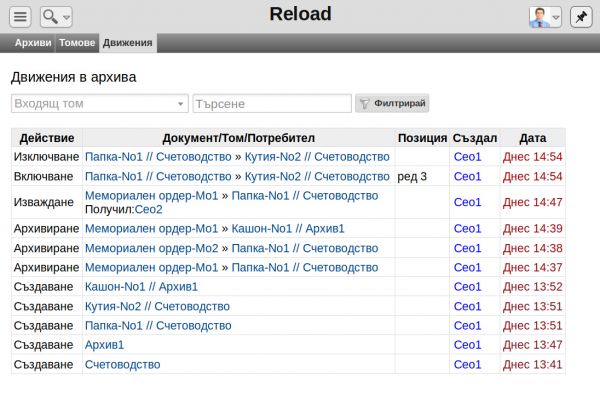Expand the search options arrow
This screenshot has height=397, width=600.
coord(66,18)
